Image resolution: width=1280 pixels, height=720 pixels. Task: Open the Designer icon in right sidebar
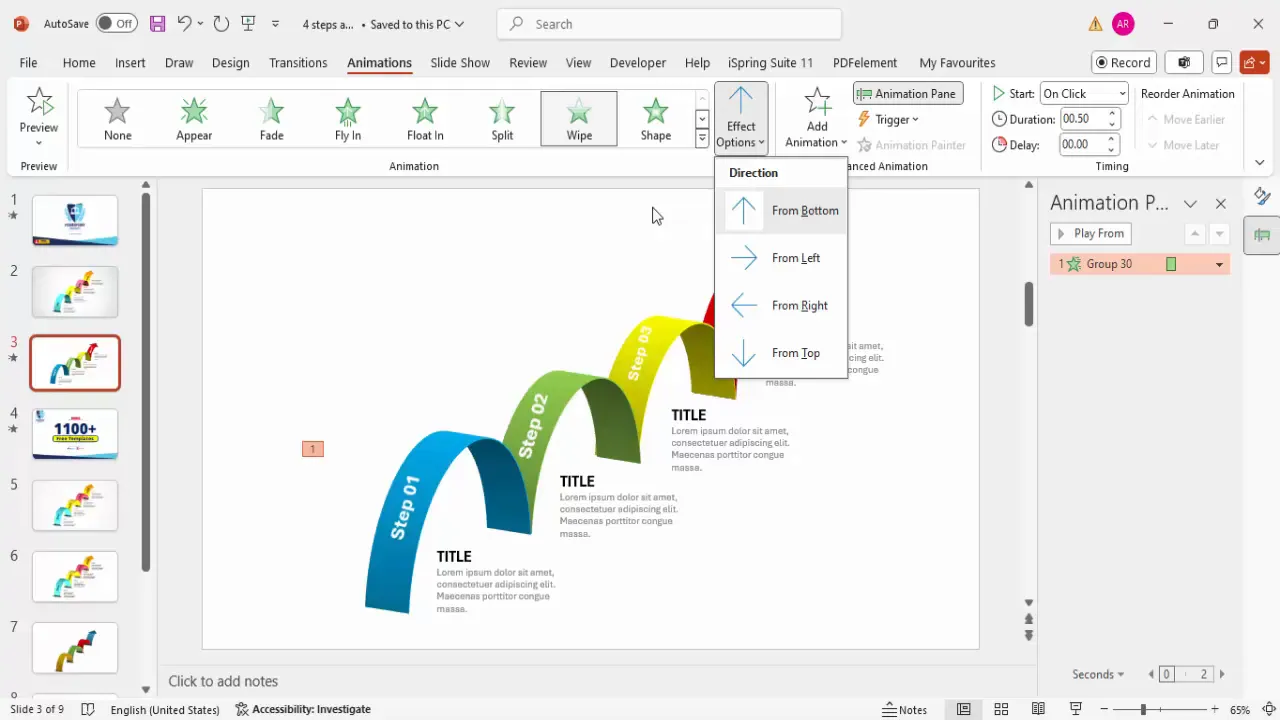1262,196
